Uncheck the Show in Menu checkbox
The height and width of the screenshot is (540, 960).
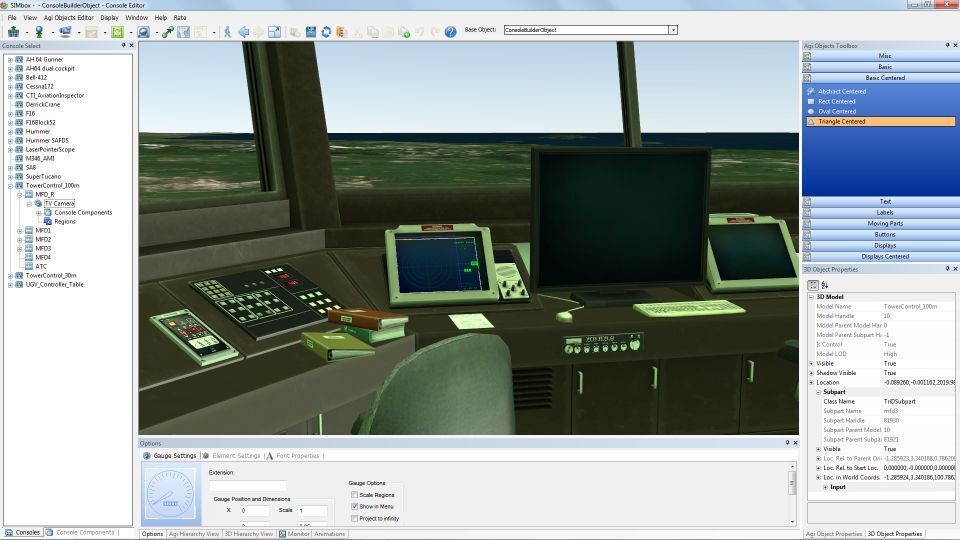pyautogui.click(x=354, y=507)
